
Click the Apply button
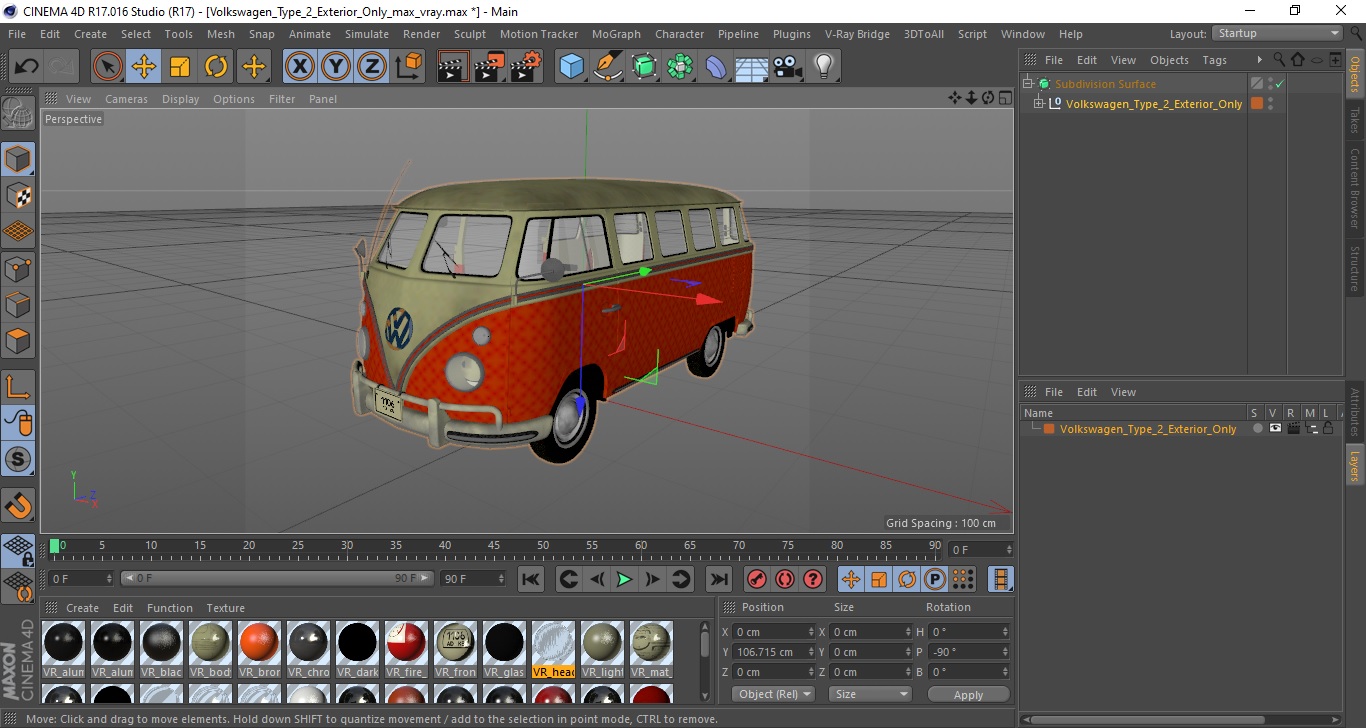pos(968,694)
